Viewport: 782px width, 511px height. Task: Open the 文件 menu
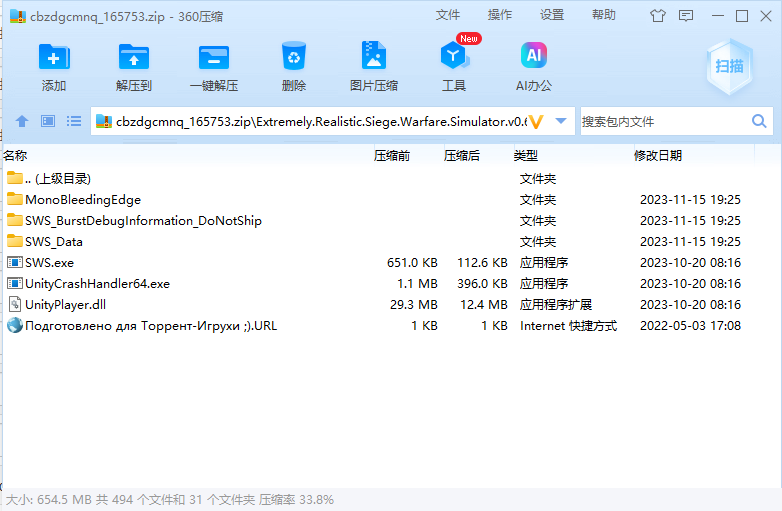(448, 15)
